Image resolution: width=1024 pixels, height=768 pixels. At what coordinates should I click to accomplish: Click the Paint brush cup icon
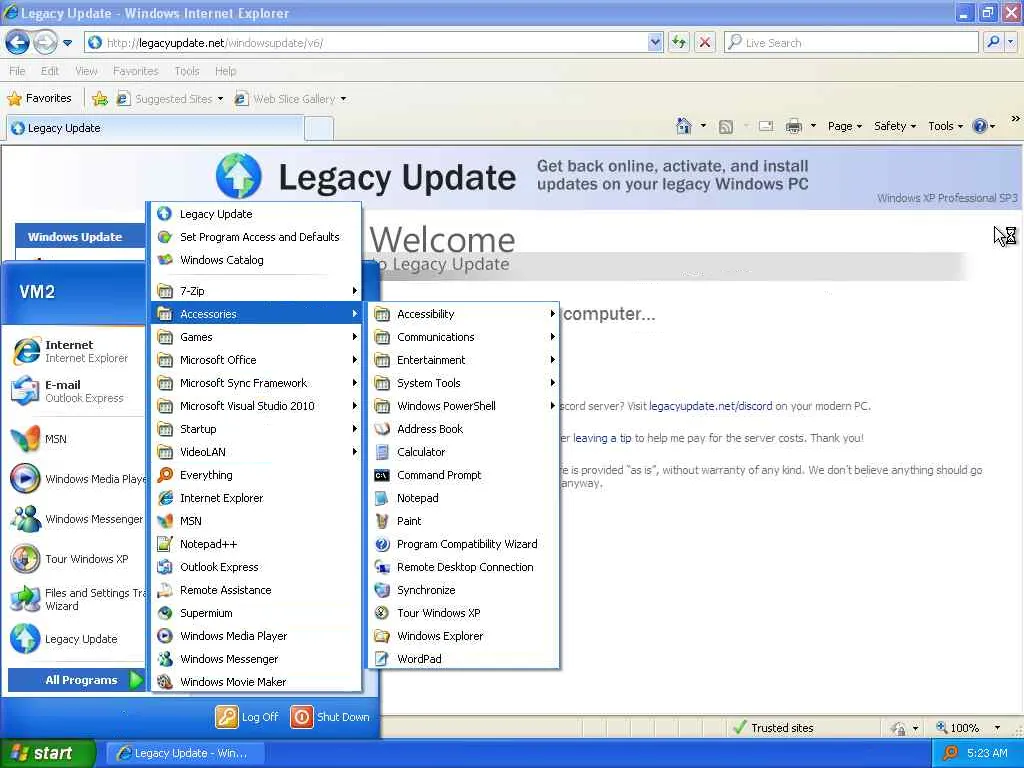point(382,520)
